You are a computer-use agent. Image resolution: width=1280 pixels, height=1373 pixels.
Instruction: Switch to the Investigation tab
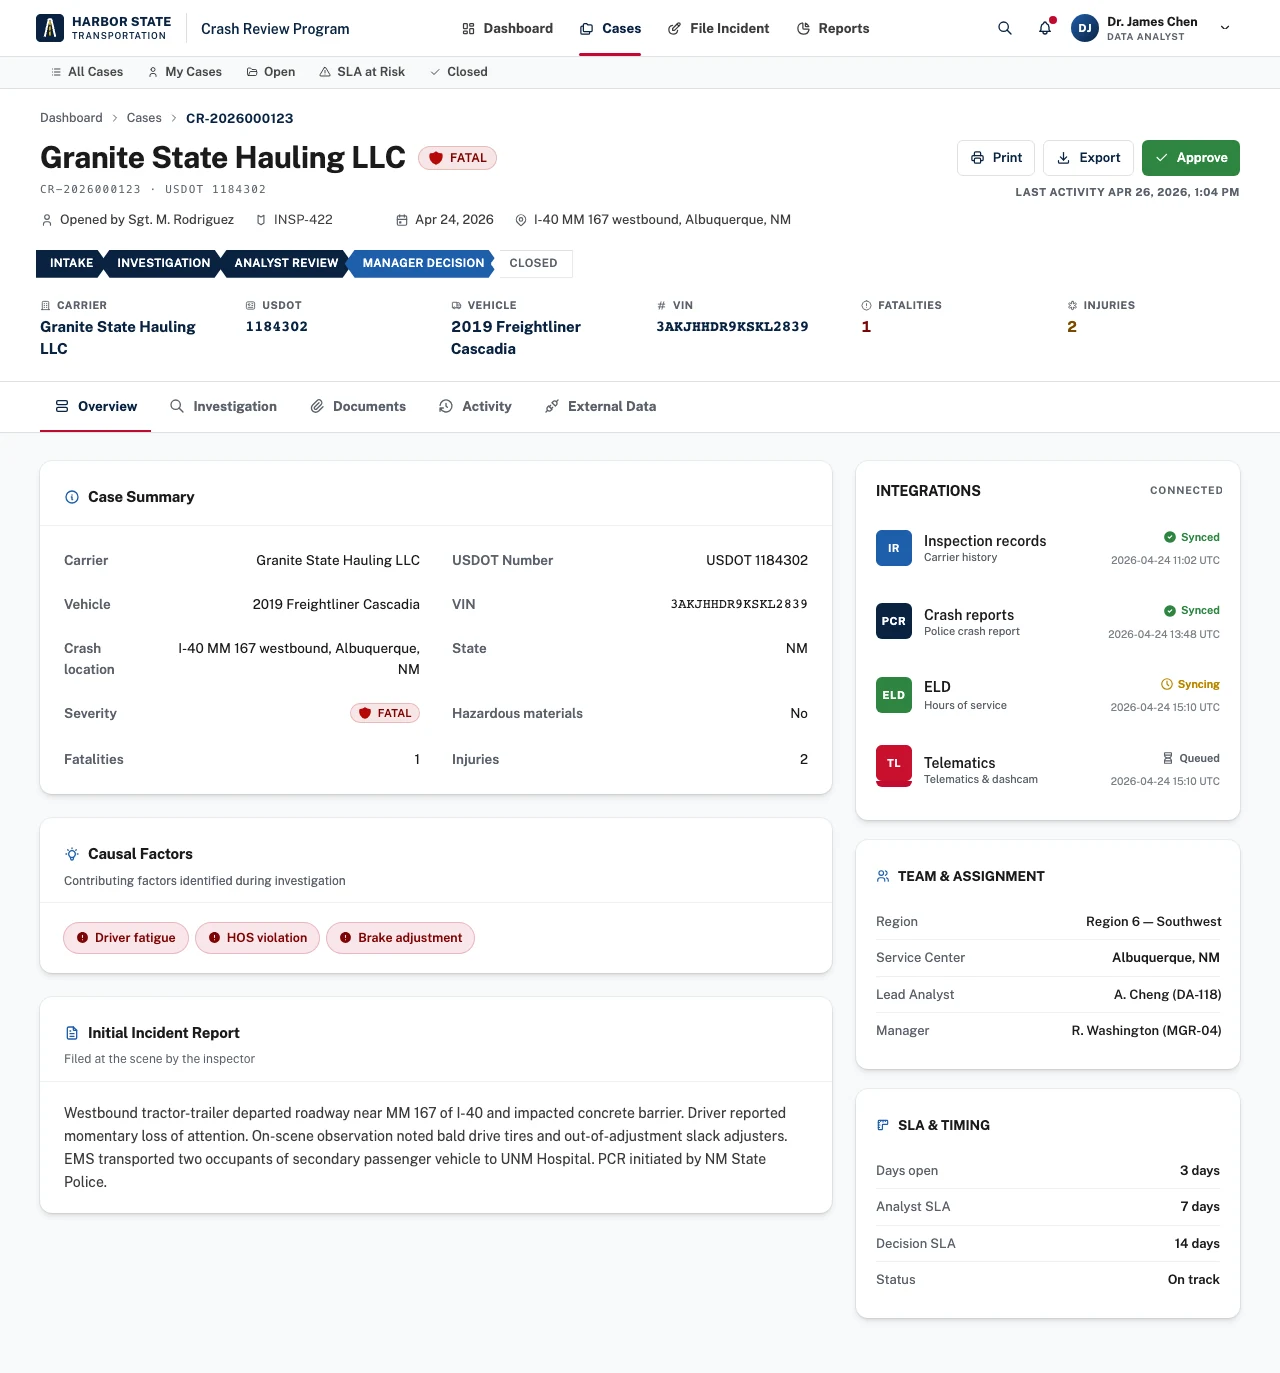223,406
